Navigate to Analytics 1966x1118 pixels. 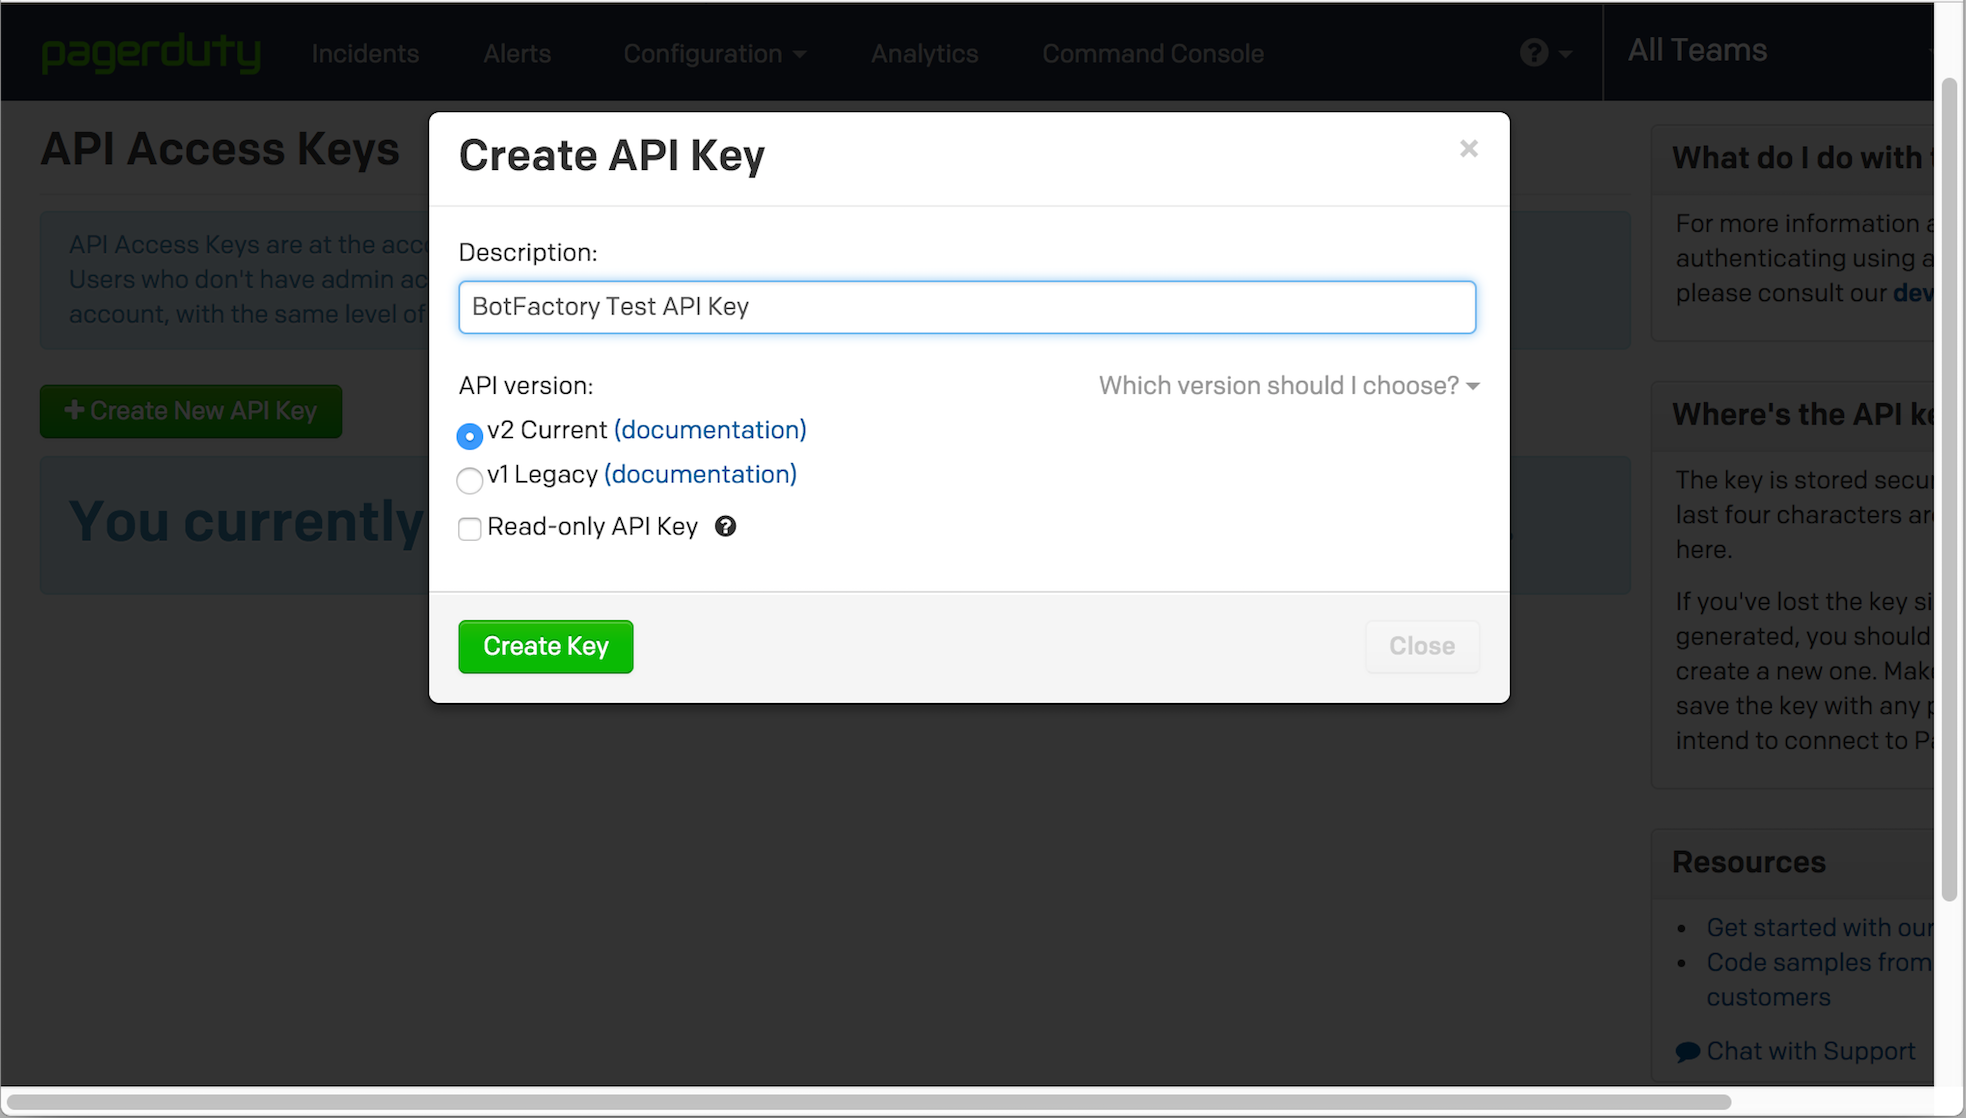(924, 53)
